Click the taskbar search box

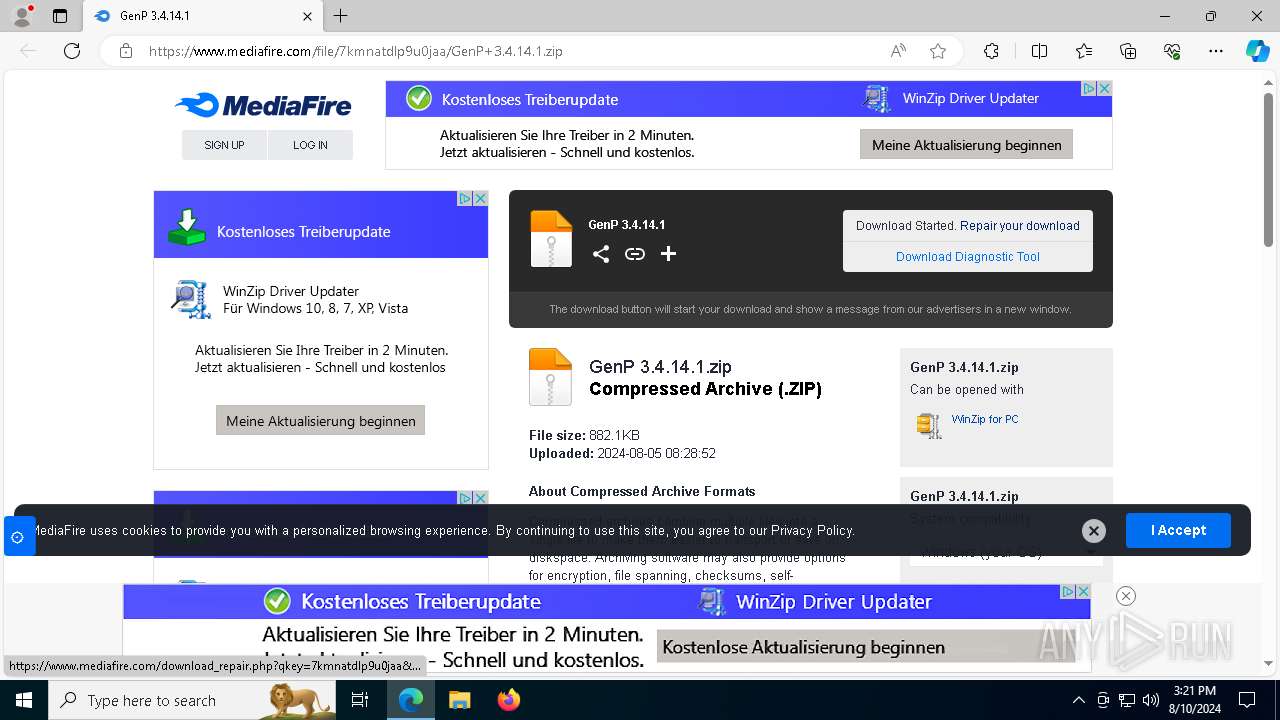[x=192, y=700]
